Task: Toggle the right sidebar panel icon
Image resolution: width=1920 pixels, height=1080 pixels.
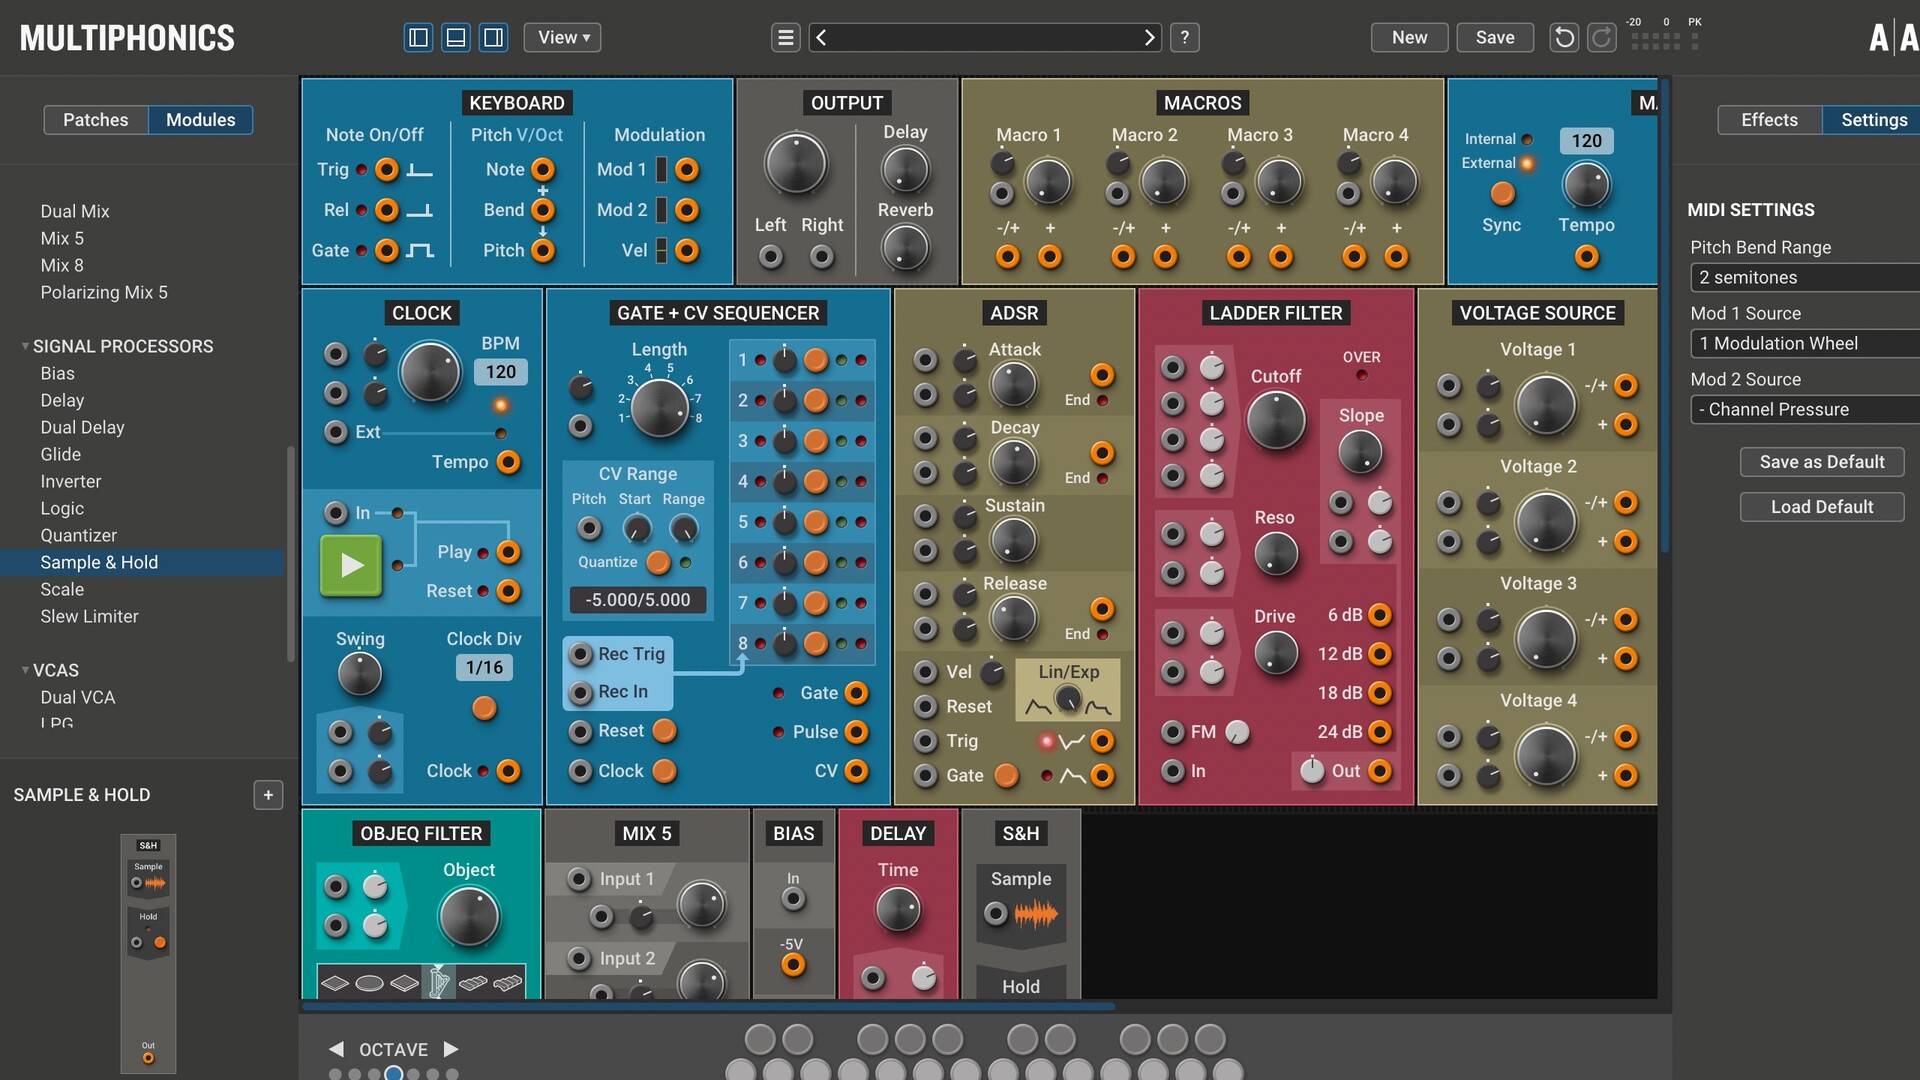Action: click(x=494, y=38)
